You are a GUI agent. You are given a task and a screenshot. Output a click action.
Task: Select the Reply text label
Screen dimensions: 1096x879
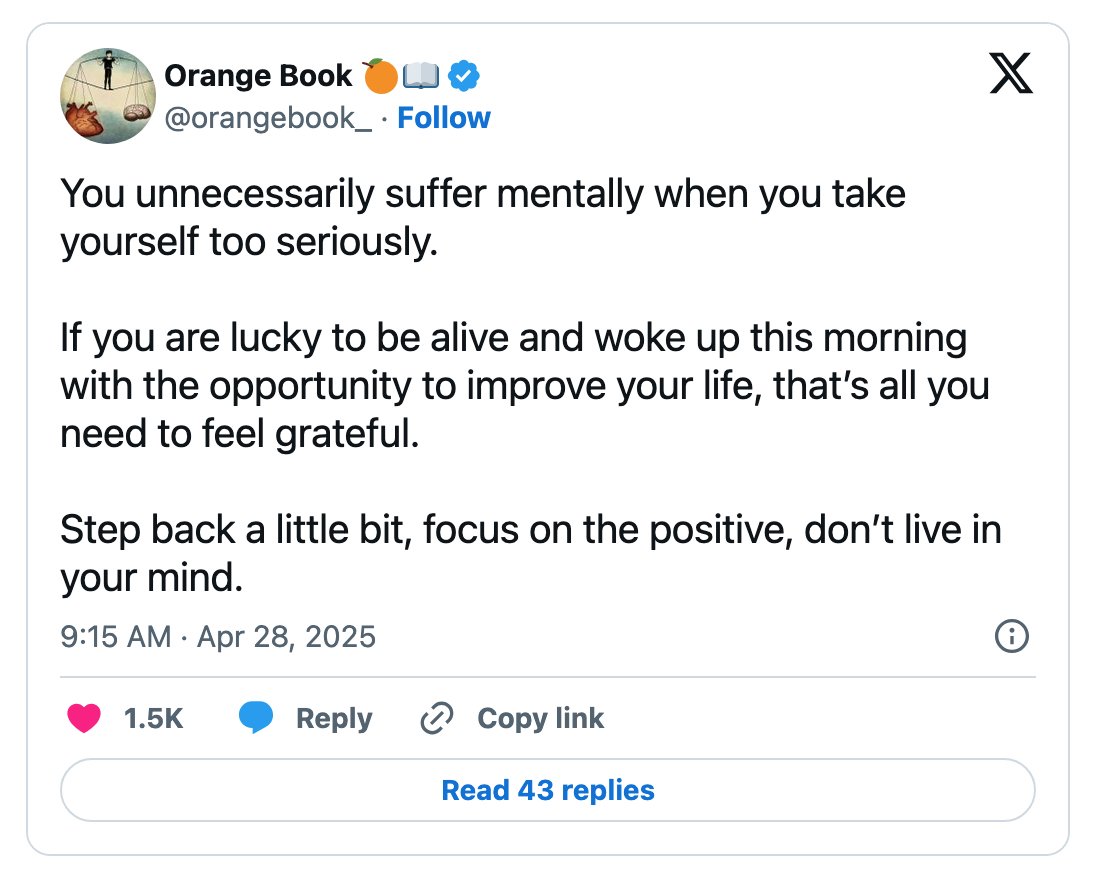pyautogui.click(x=334, y=719)
